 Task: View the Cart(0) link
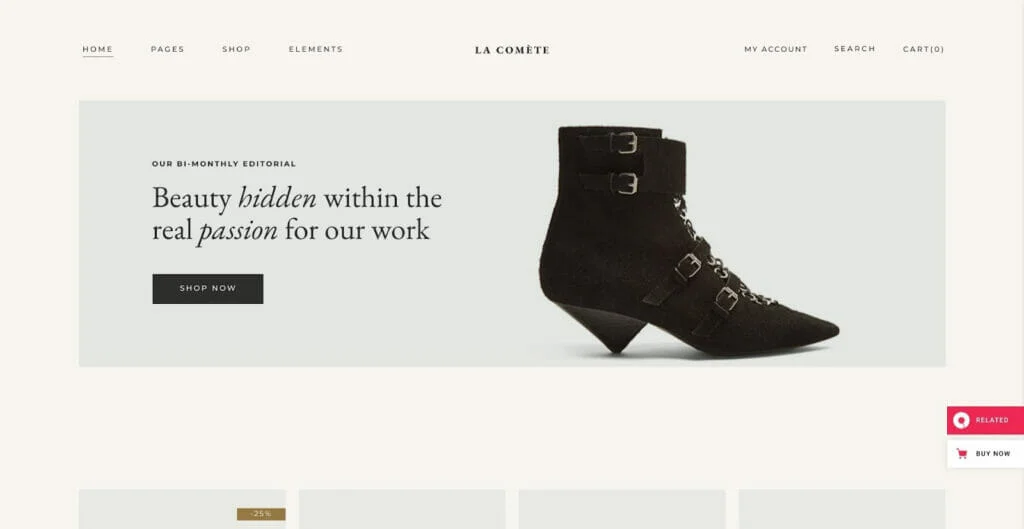[923, 49]
